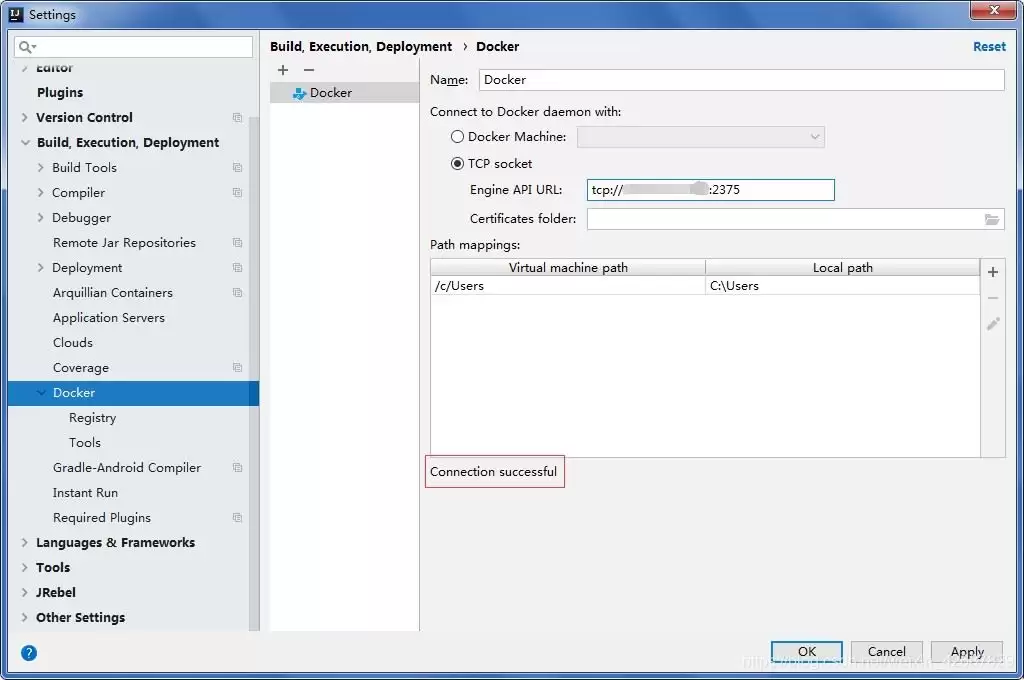Click the edit path mapping pencil icon
This screenshot has width=1024, height=680.
(993, 324)
